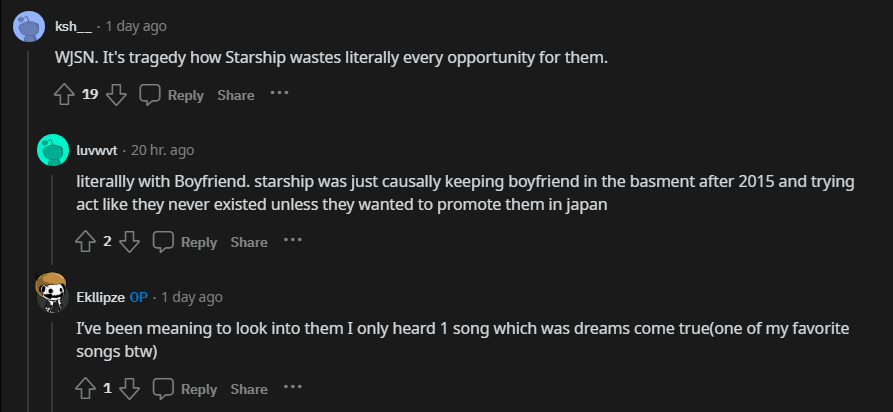Upvote luvwvt's comment about Boyfriend
This screenshot has width=893, height=412.
click(x=86, y=242)
